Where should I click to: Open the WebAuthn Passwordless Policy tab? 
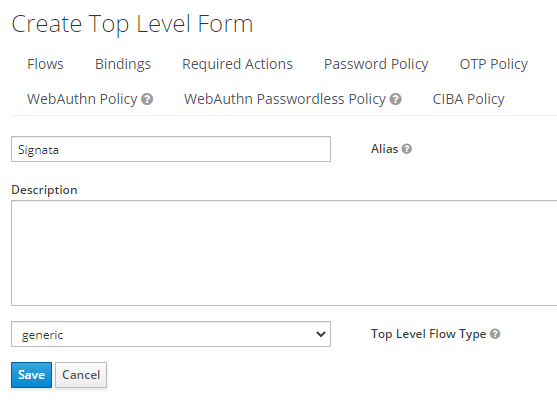285,99
